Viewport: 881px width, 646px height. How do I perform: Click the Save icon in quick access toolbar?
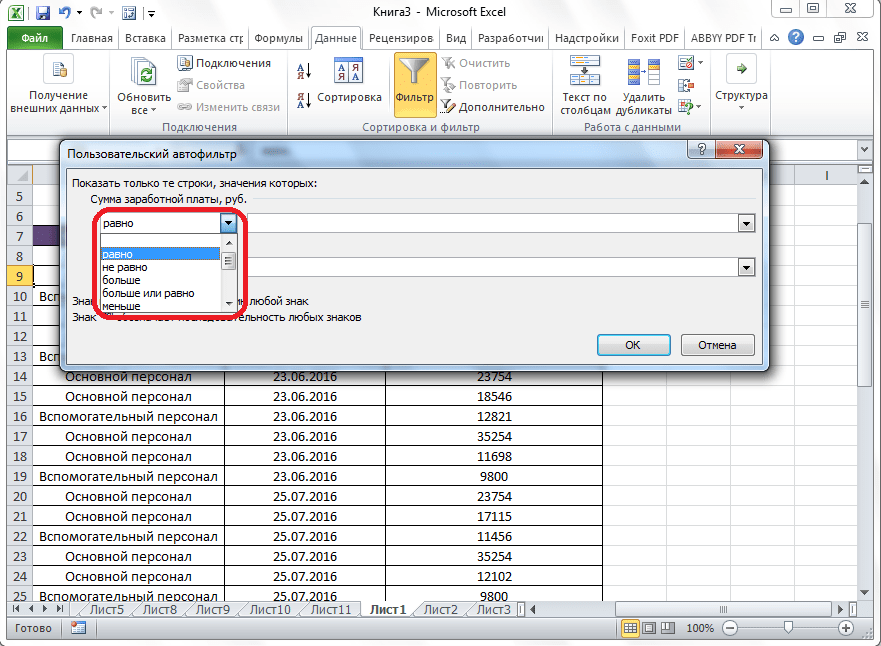[43, 13]
